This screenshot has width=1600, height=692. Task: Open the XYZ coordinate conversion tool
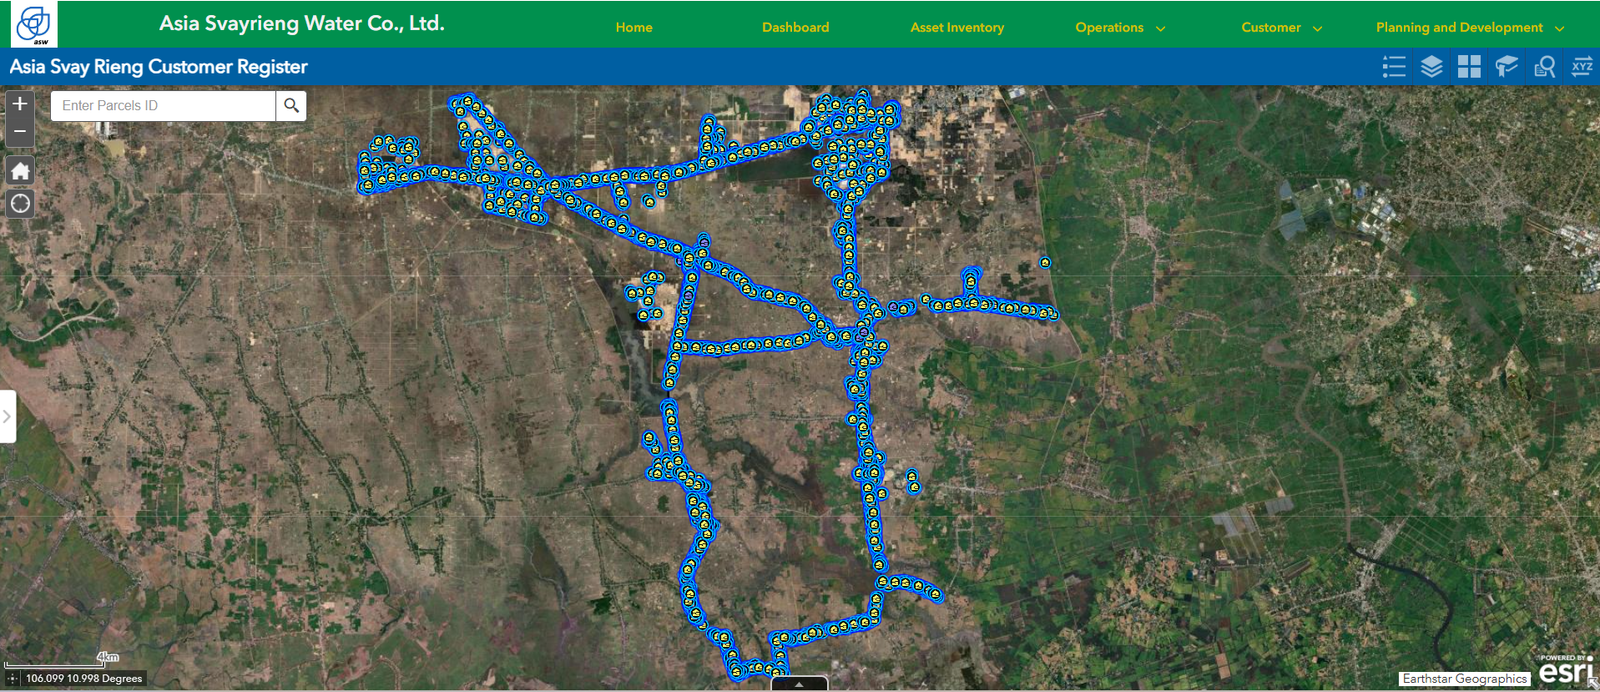[1582, 67]
